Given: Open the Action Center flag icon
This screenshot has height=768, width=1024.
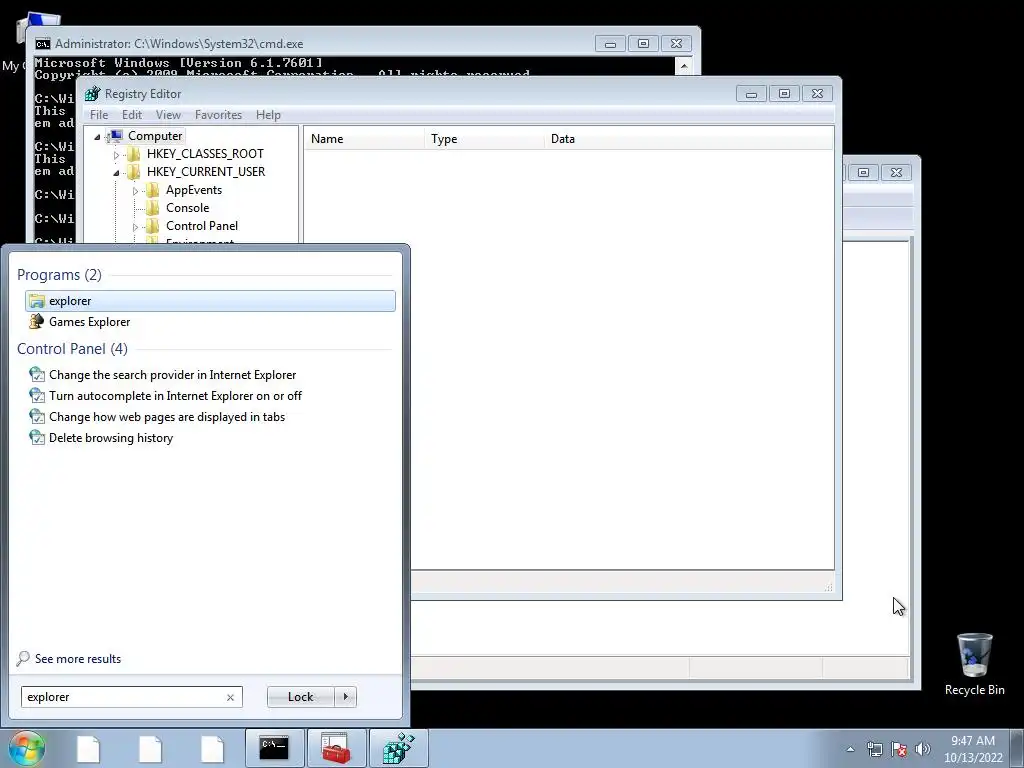Looking at the screenshot, I should coord(899,749).
